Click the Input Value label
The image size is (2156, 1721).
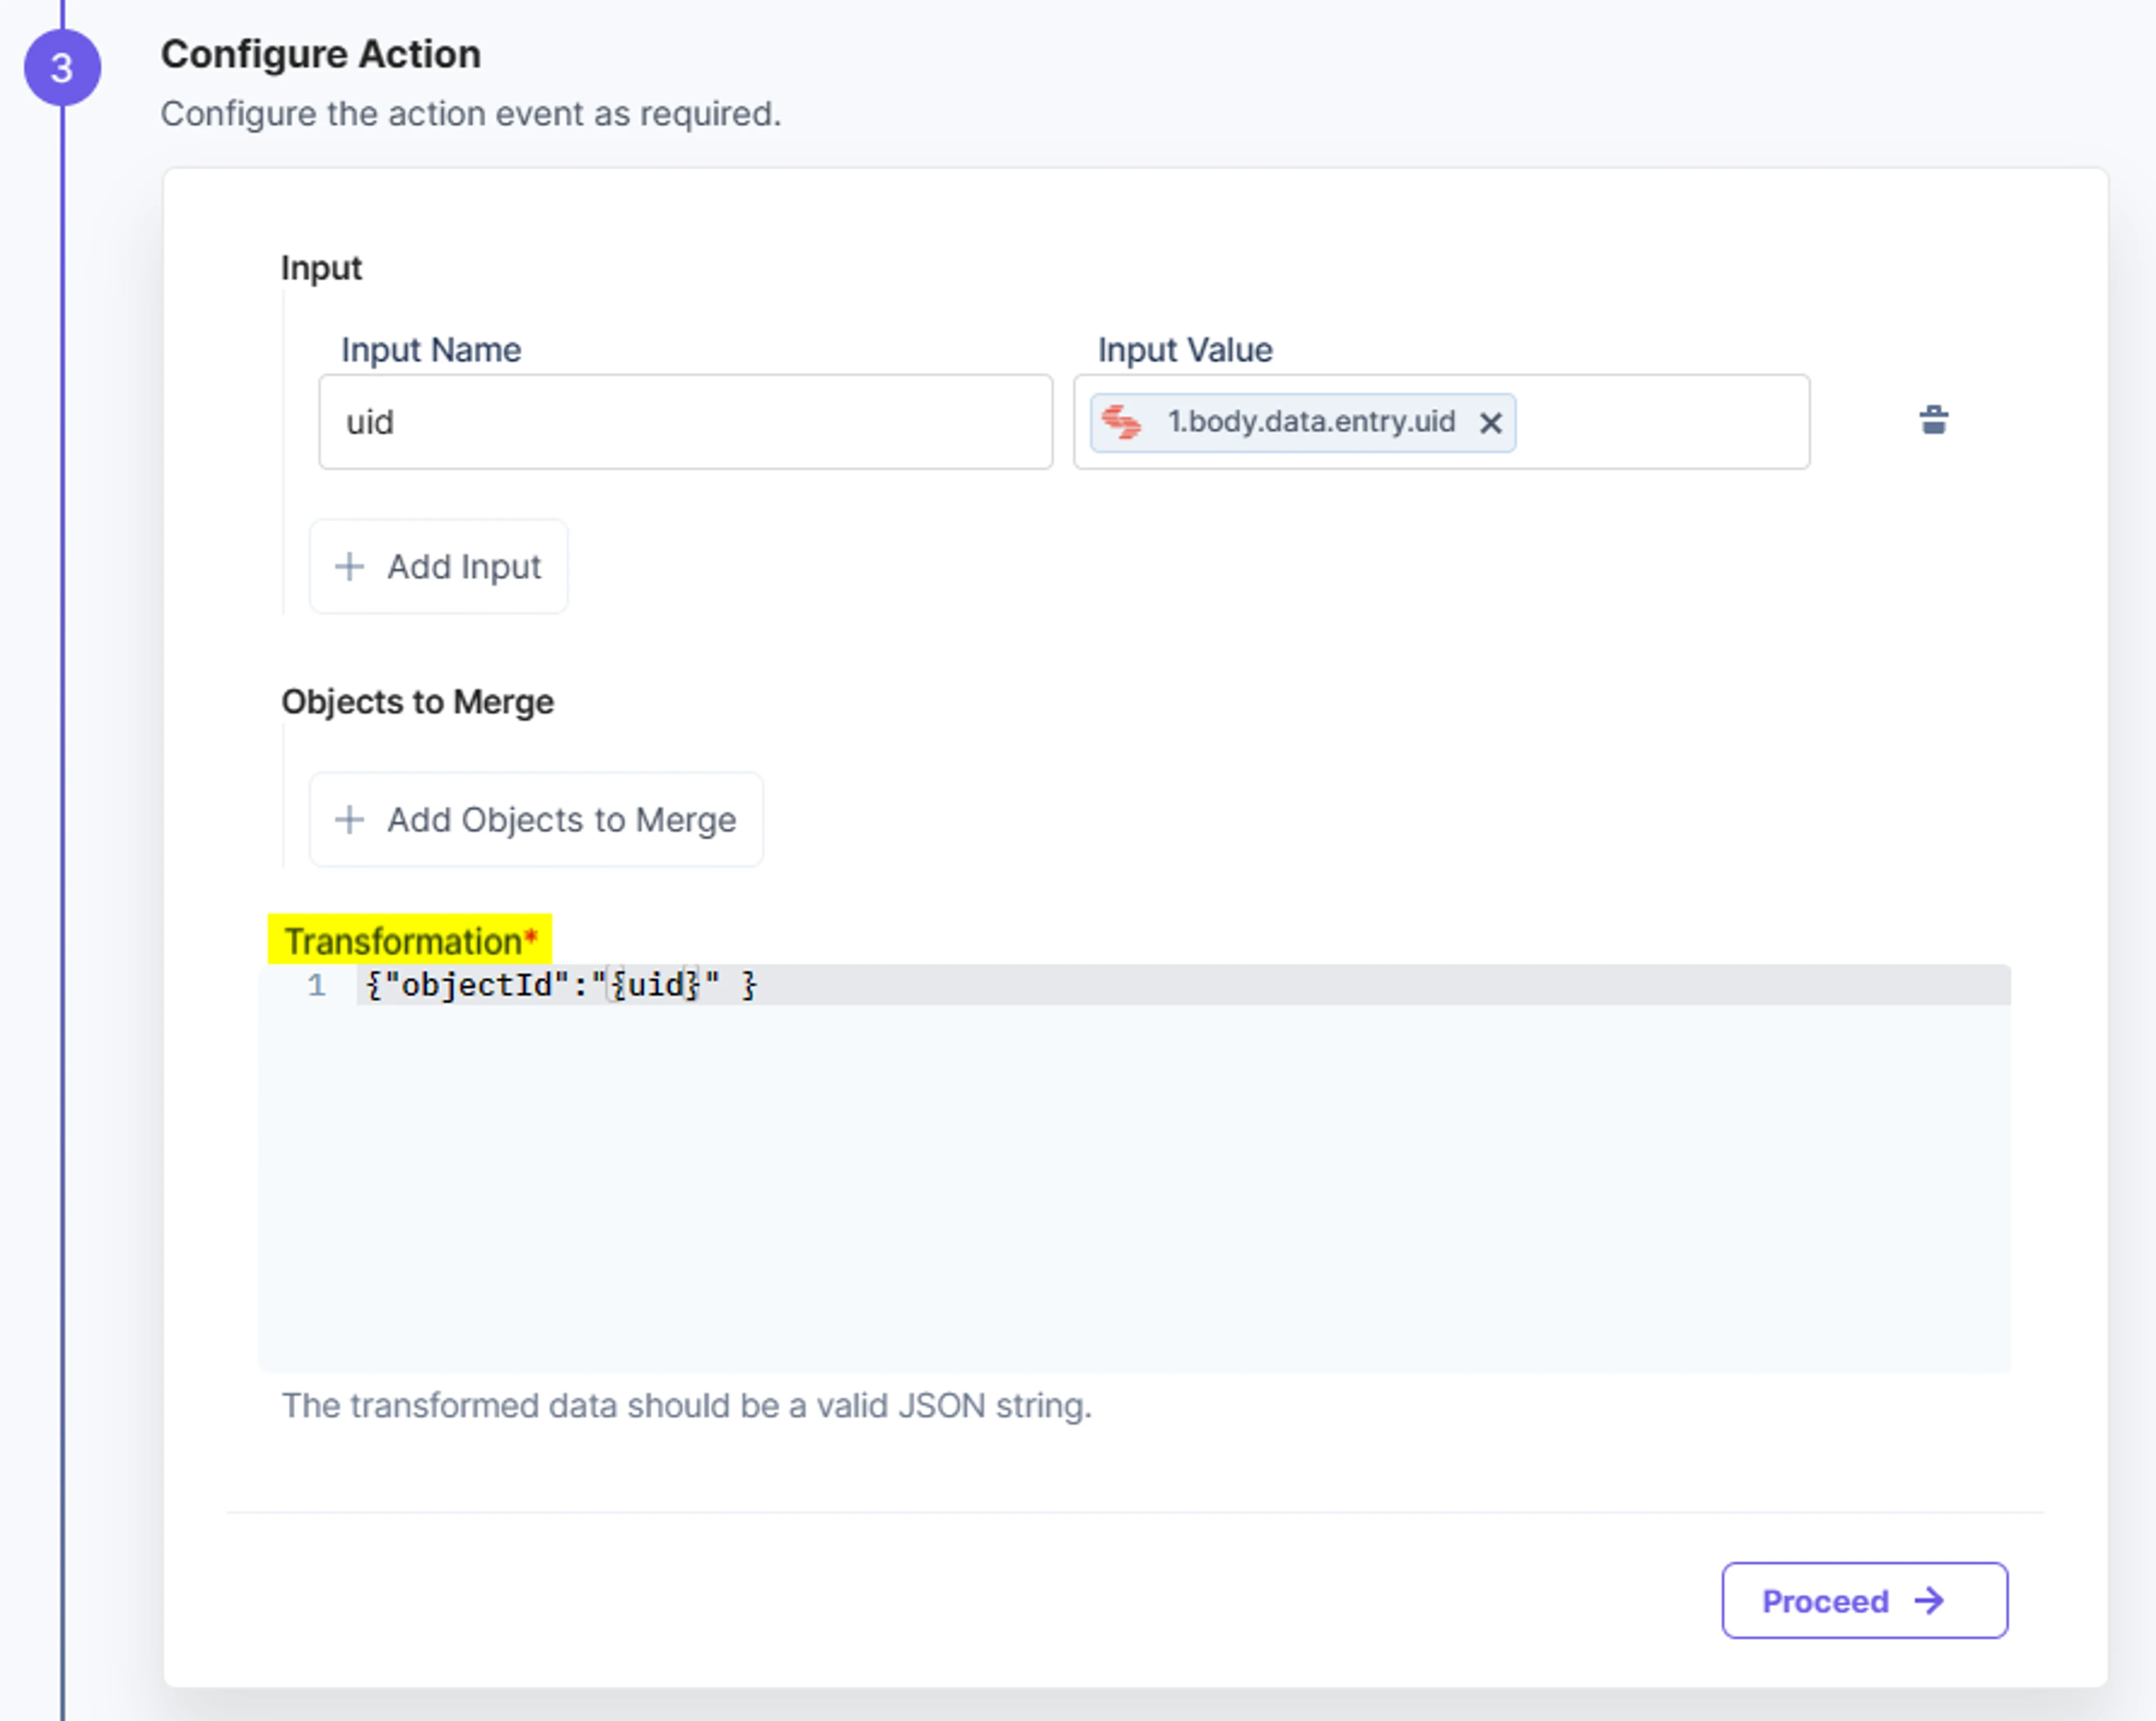tap(1185, 349)
